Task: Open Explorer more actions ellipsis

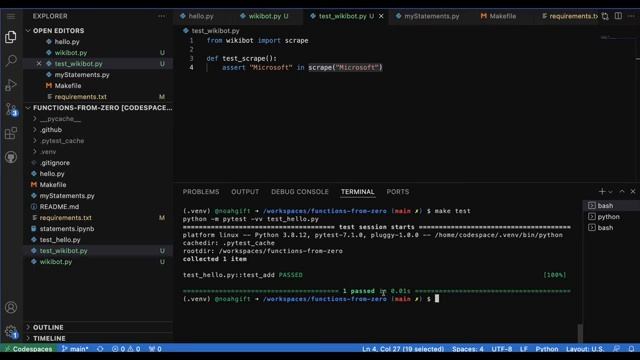Action: pos(162,16)
